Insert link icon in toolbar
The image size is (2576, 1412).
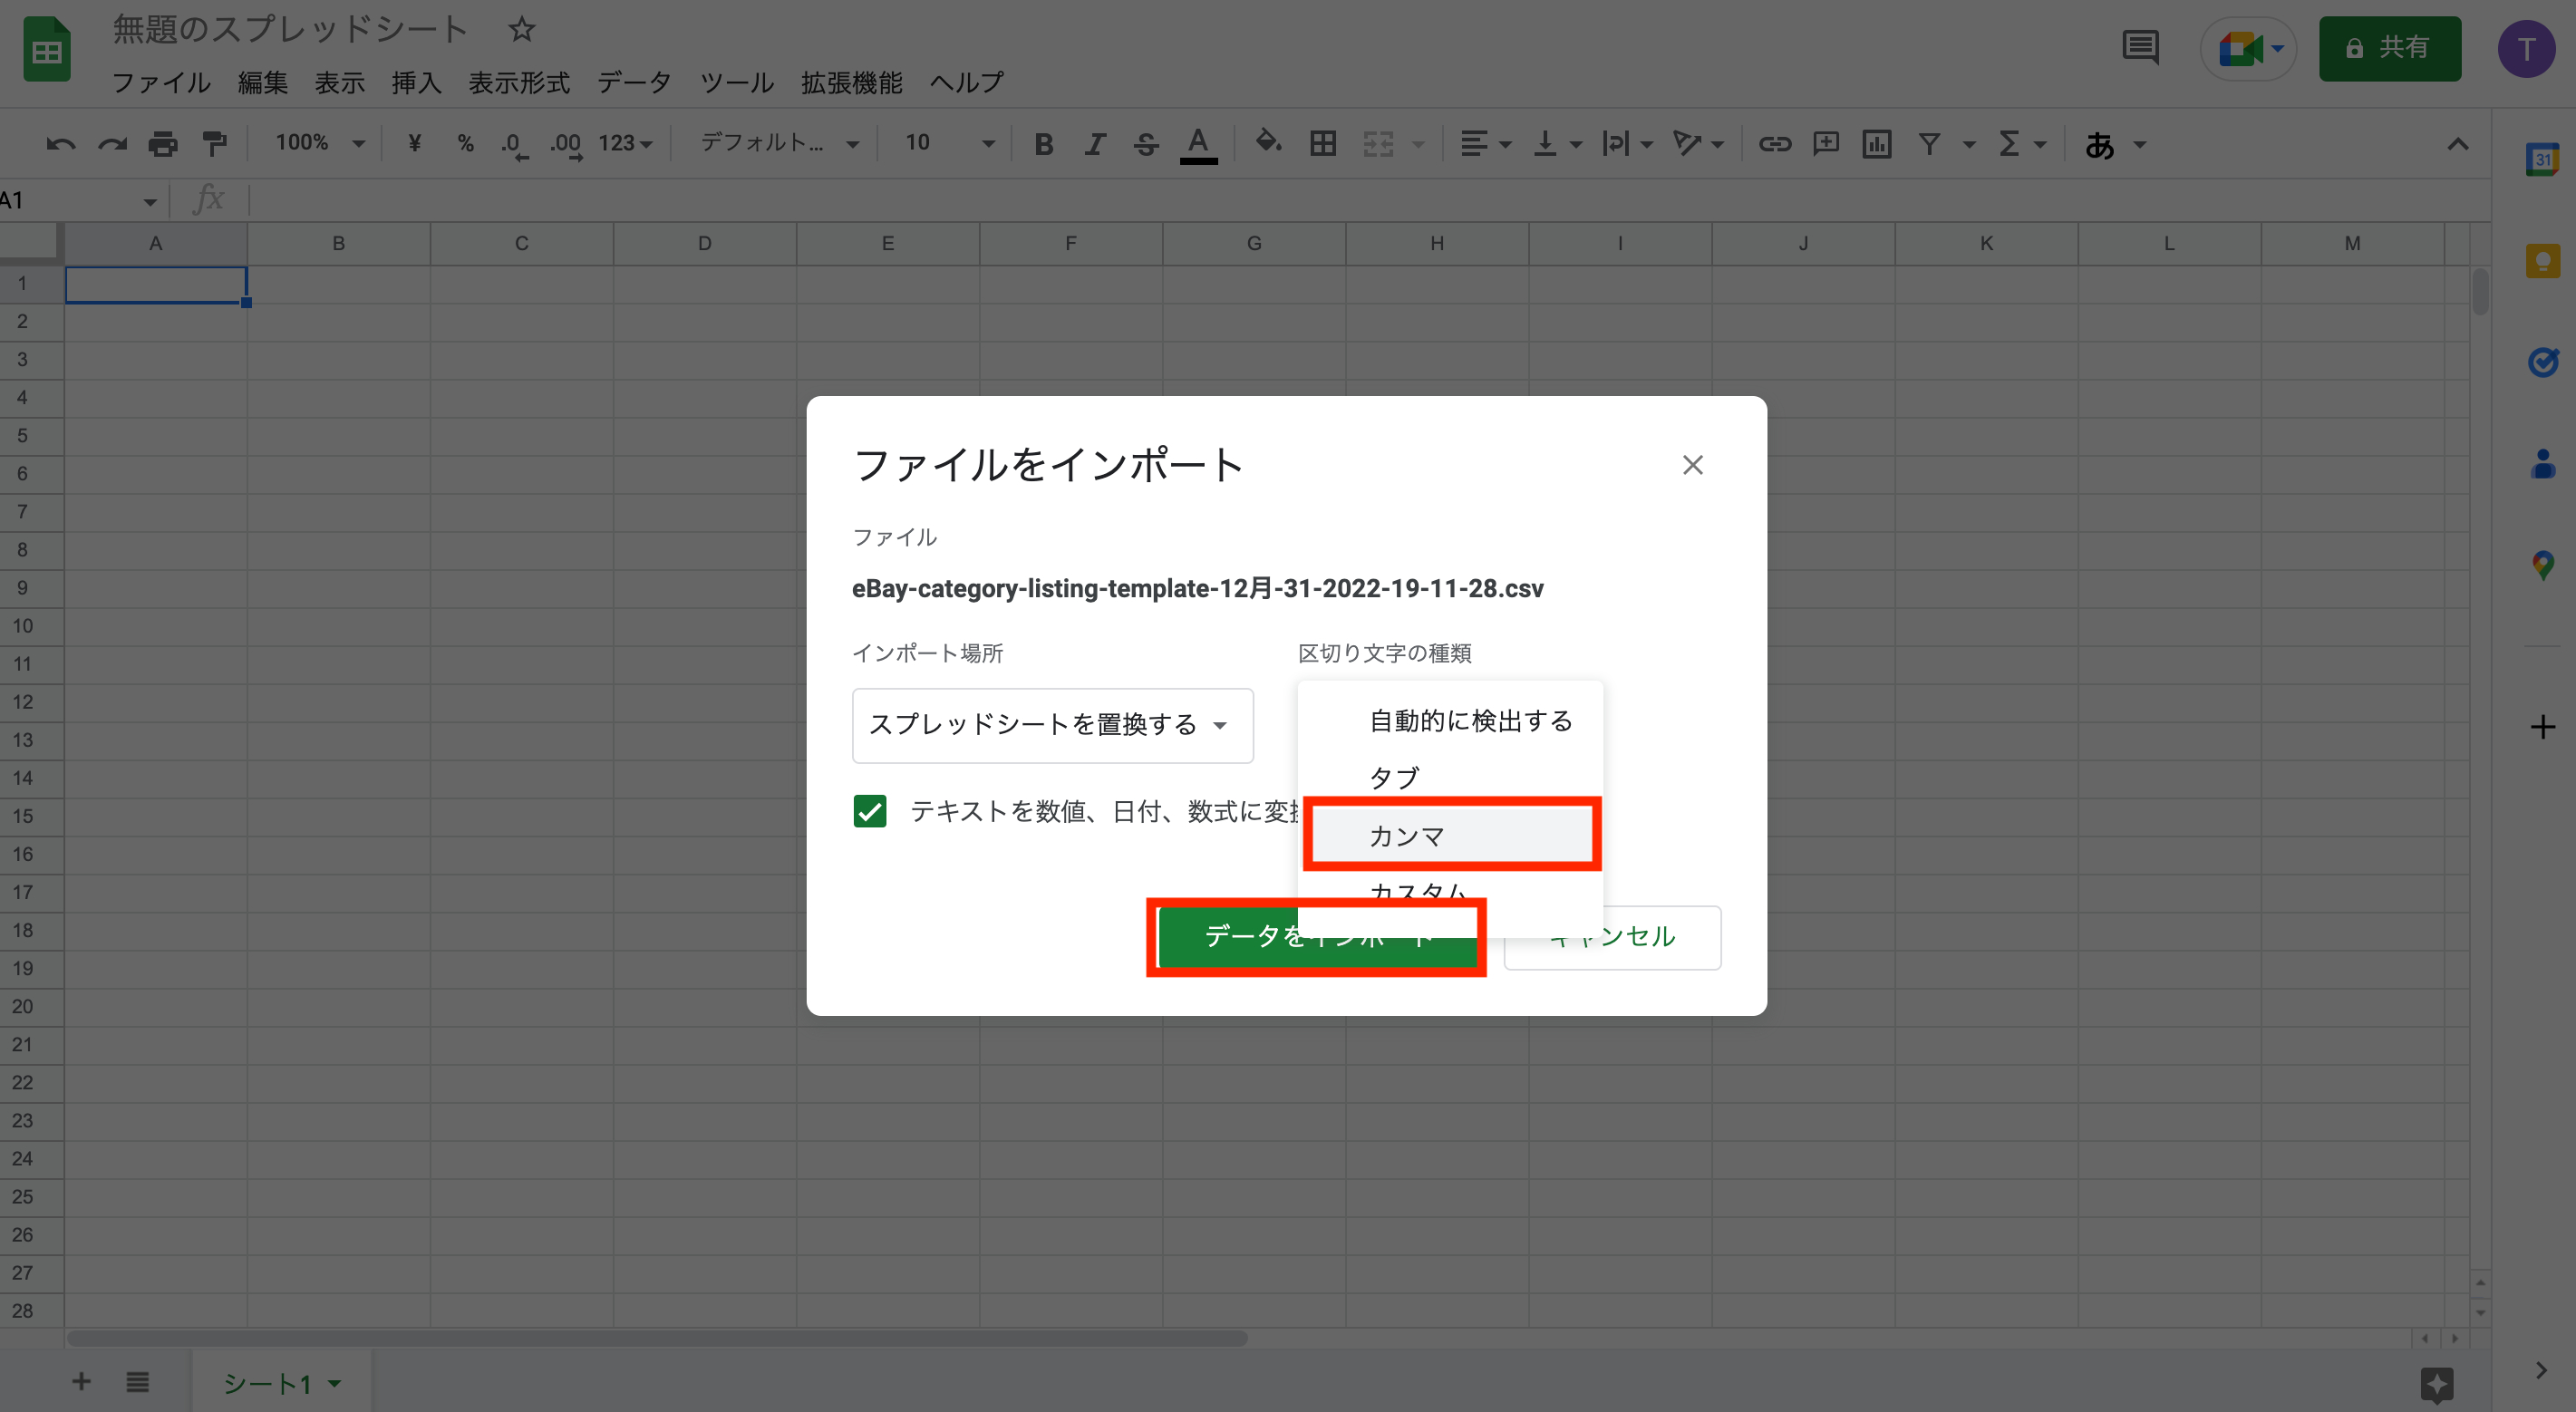pyautogui.click(x=1775, y=144)
